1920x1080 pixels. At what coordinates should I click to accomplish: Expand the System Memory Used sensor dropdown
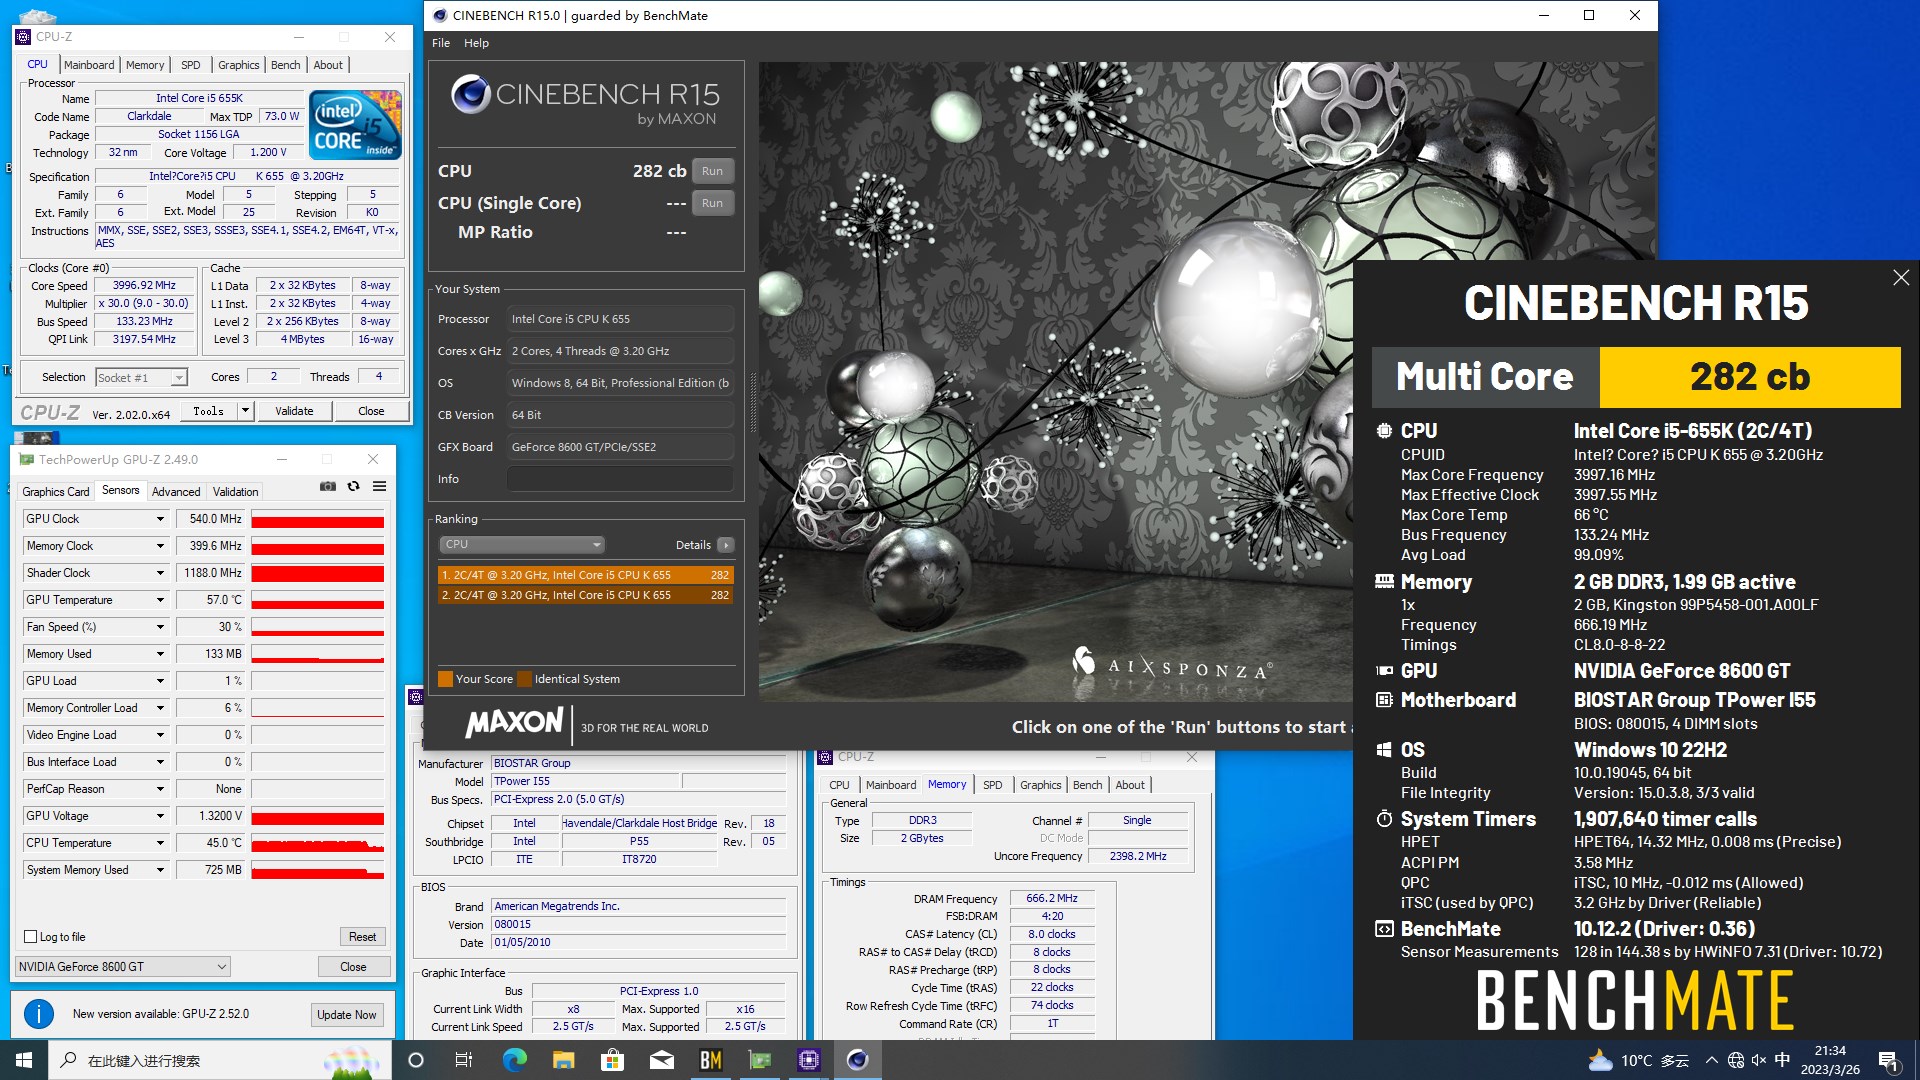point(160,870)
